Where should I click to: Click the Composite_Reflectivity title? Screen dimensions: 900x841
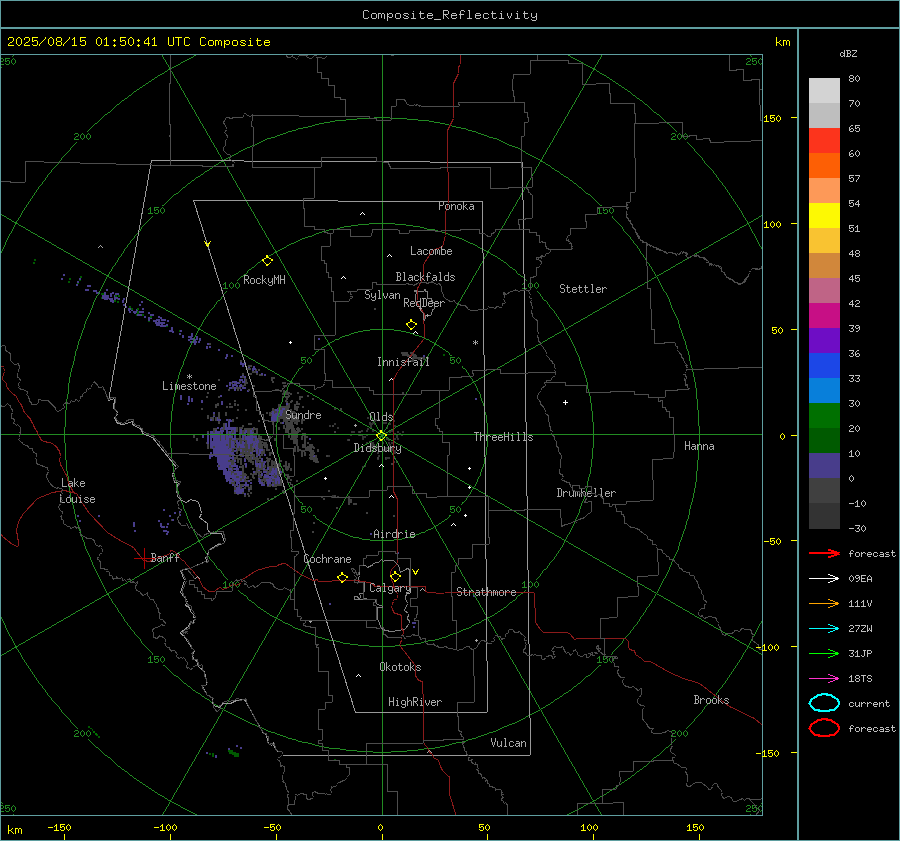click(x=450, y=15)
